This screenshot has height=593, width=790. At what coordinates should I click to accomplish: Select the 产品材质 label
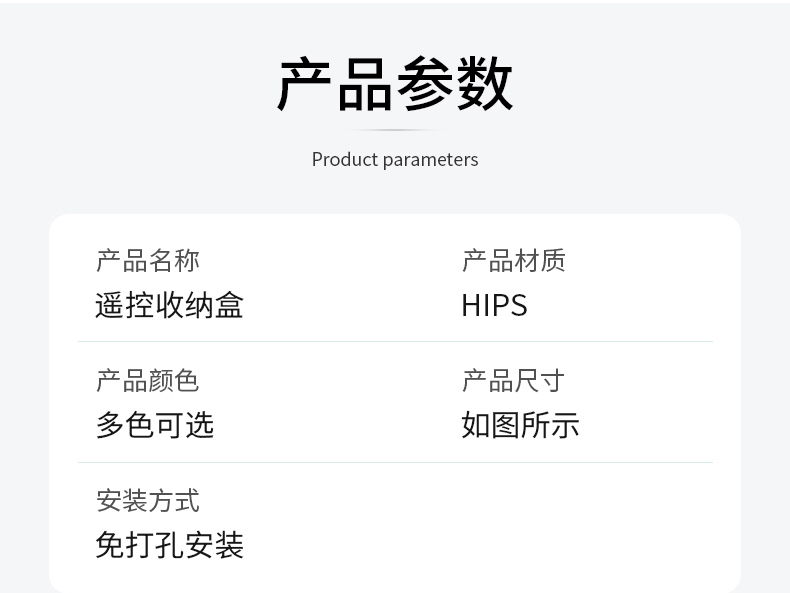pyautogui.click(x=513, y=260)
